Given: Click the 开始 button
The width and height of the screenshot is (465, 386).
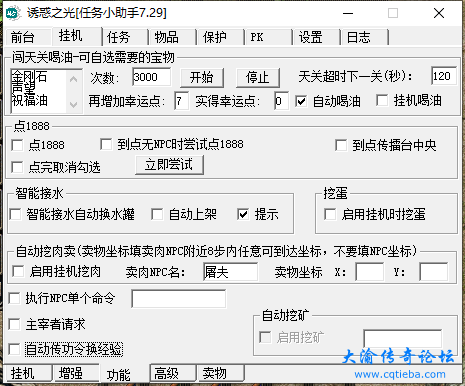Looking at the screenshot, I should coord(202,77).
